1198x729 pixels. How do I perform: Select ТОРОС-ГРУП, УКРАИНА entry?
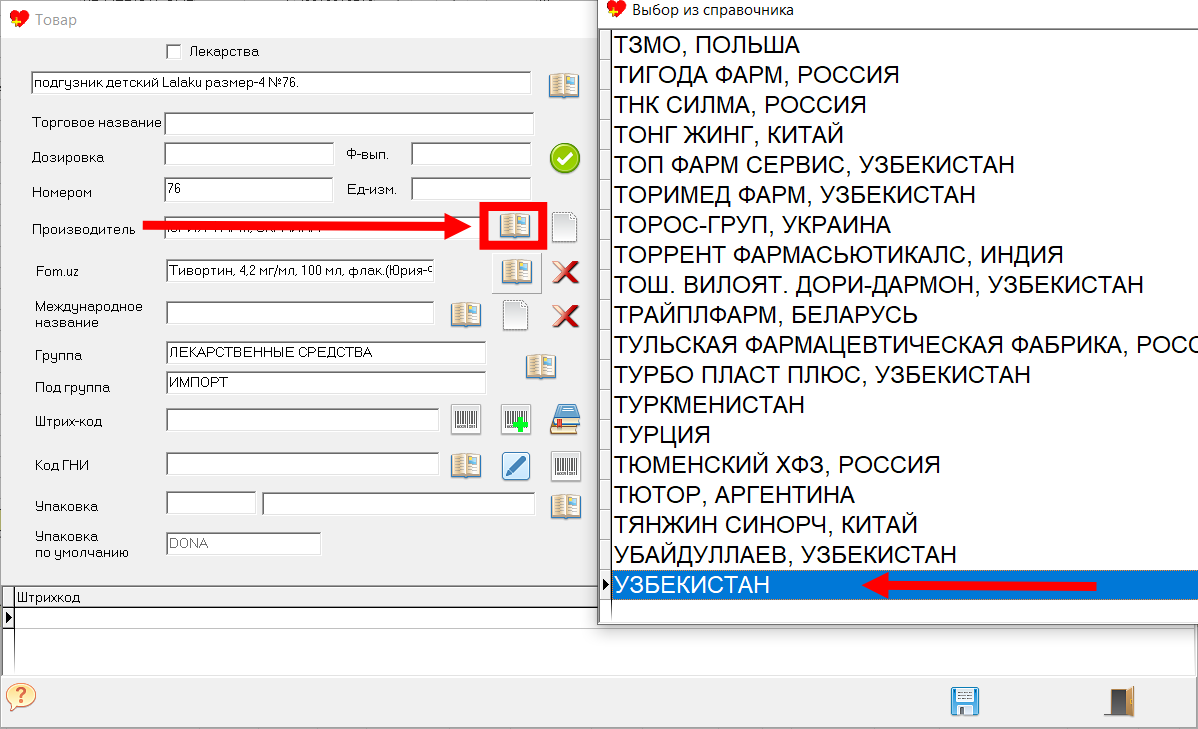click(x=905, y=225)
